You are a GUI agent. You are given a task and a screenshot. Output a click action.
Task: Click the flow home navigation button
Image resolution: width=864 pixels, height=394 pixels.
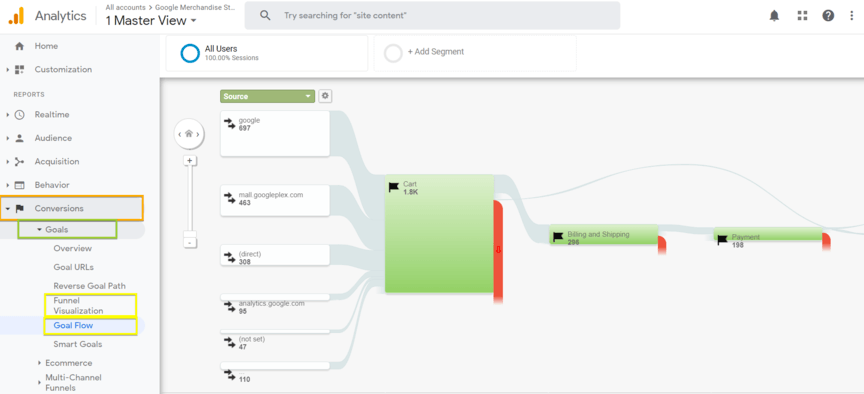coord(189,134)
